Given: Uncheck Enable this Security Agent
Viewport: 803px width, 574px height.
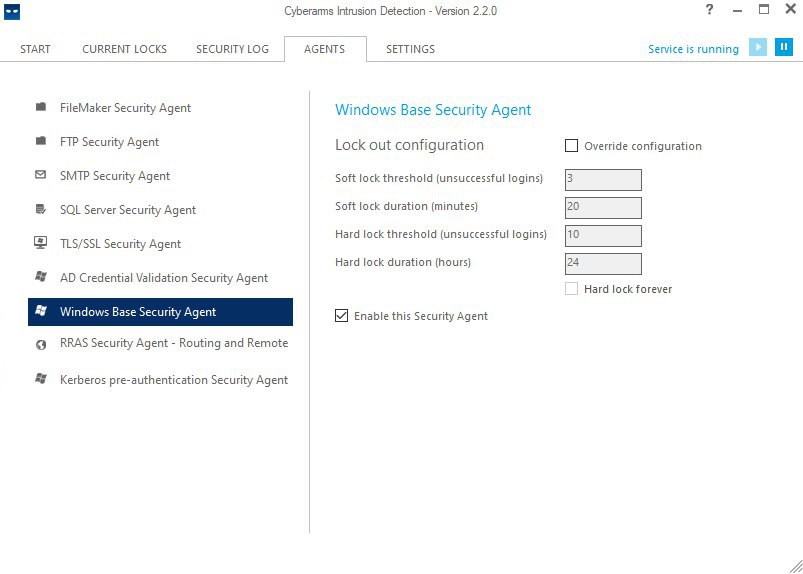Looking at the screenshot, I should 341,315.
